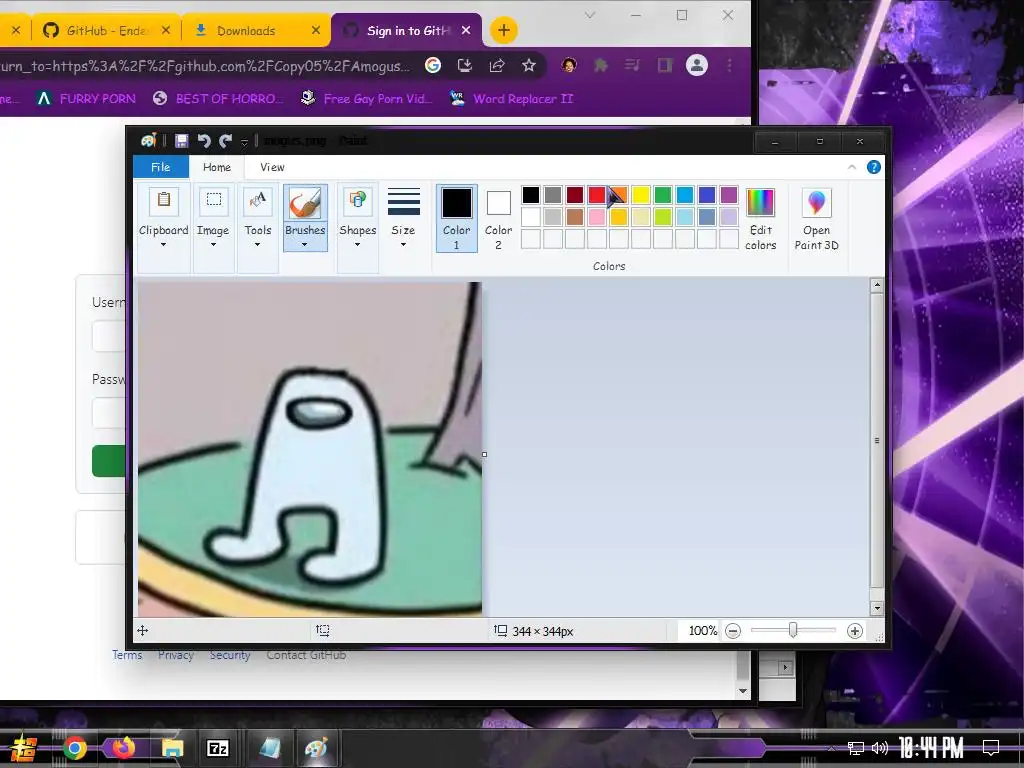Open Firefox from the taskbar

point(123,748)
